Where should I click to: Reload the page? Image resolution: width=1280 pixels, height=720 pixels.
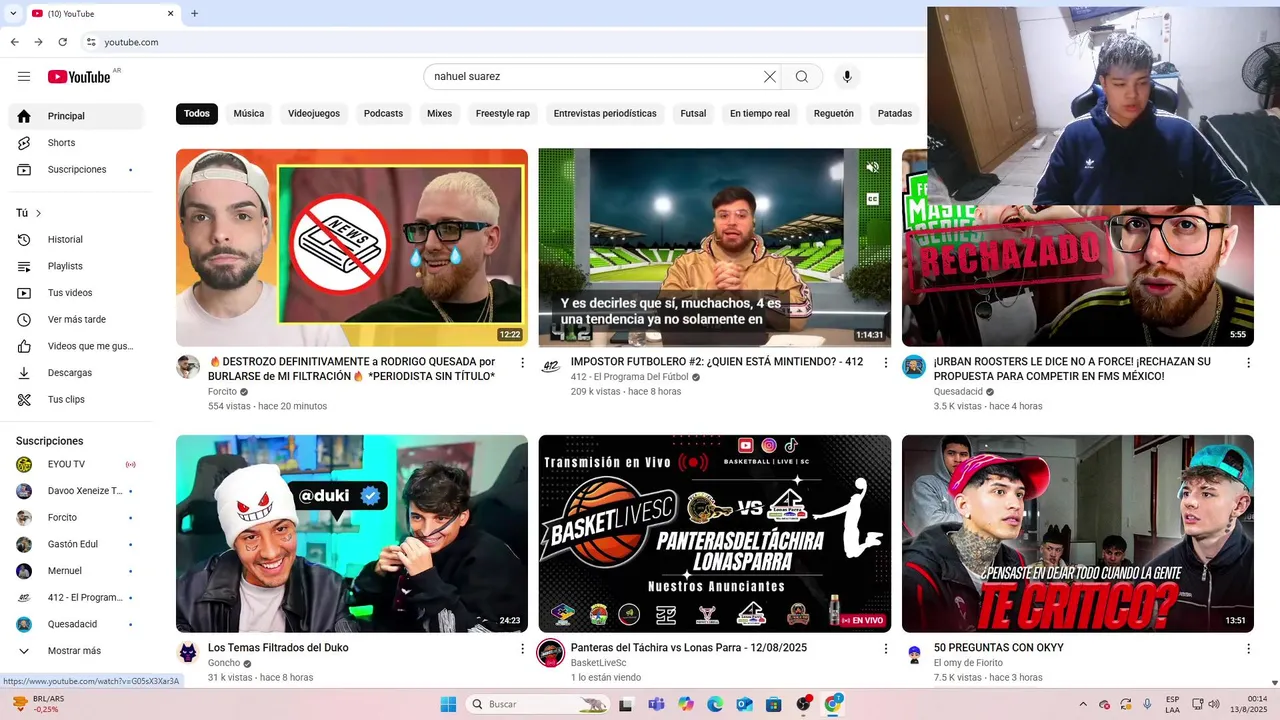coord(62,42)
